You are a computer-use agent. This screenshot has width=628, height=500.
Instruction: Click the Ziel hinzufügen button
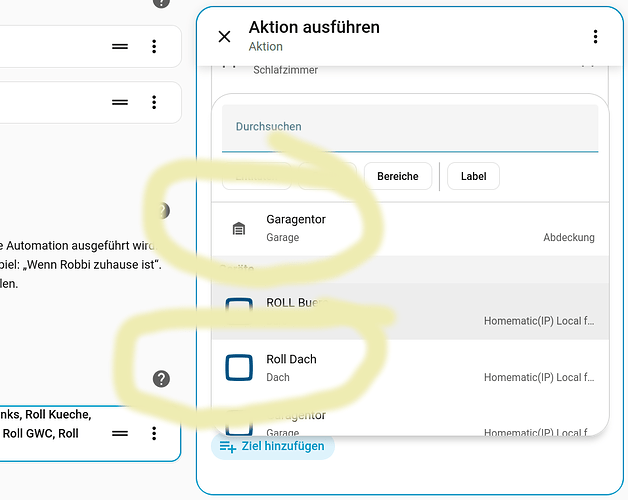[x=273, y=446]
